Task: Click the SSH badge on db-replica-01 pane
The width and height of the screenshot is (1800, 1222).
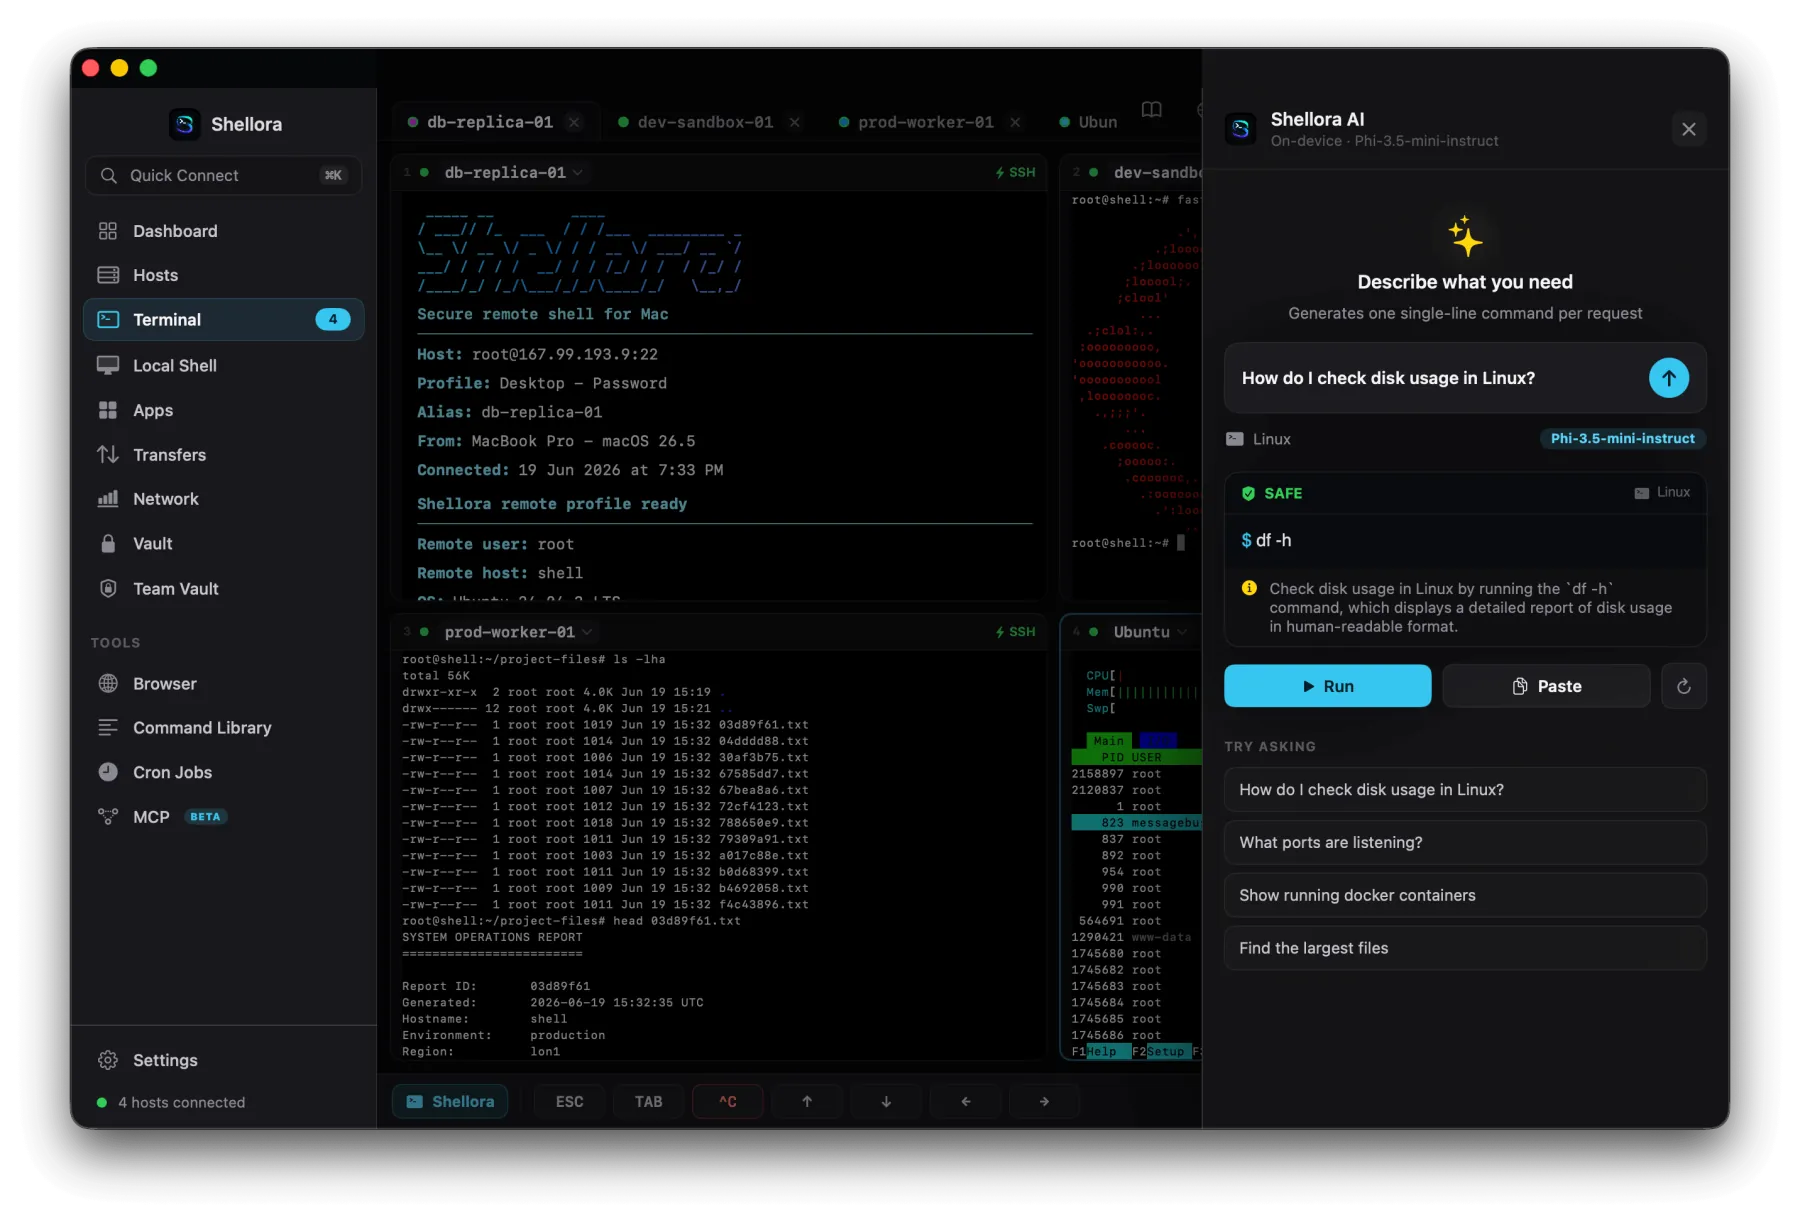Action: click(1016, 172)
